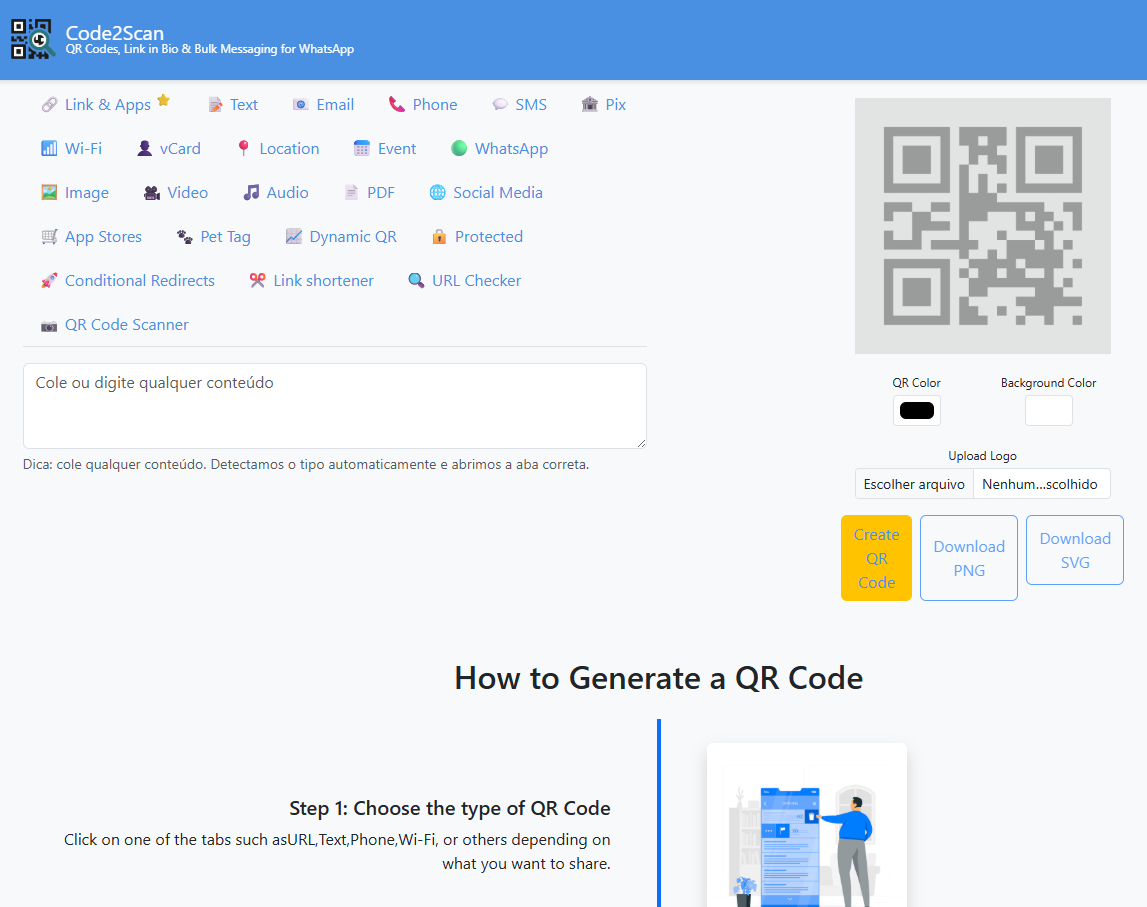Open the Conditional Redirects icon

pyautogui.click(x=48, y=281)
